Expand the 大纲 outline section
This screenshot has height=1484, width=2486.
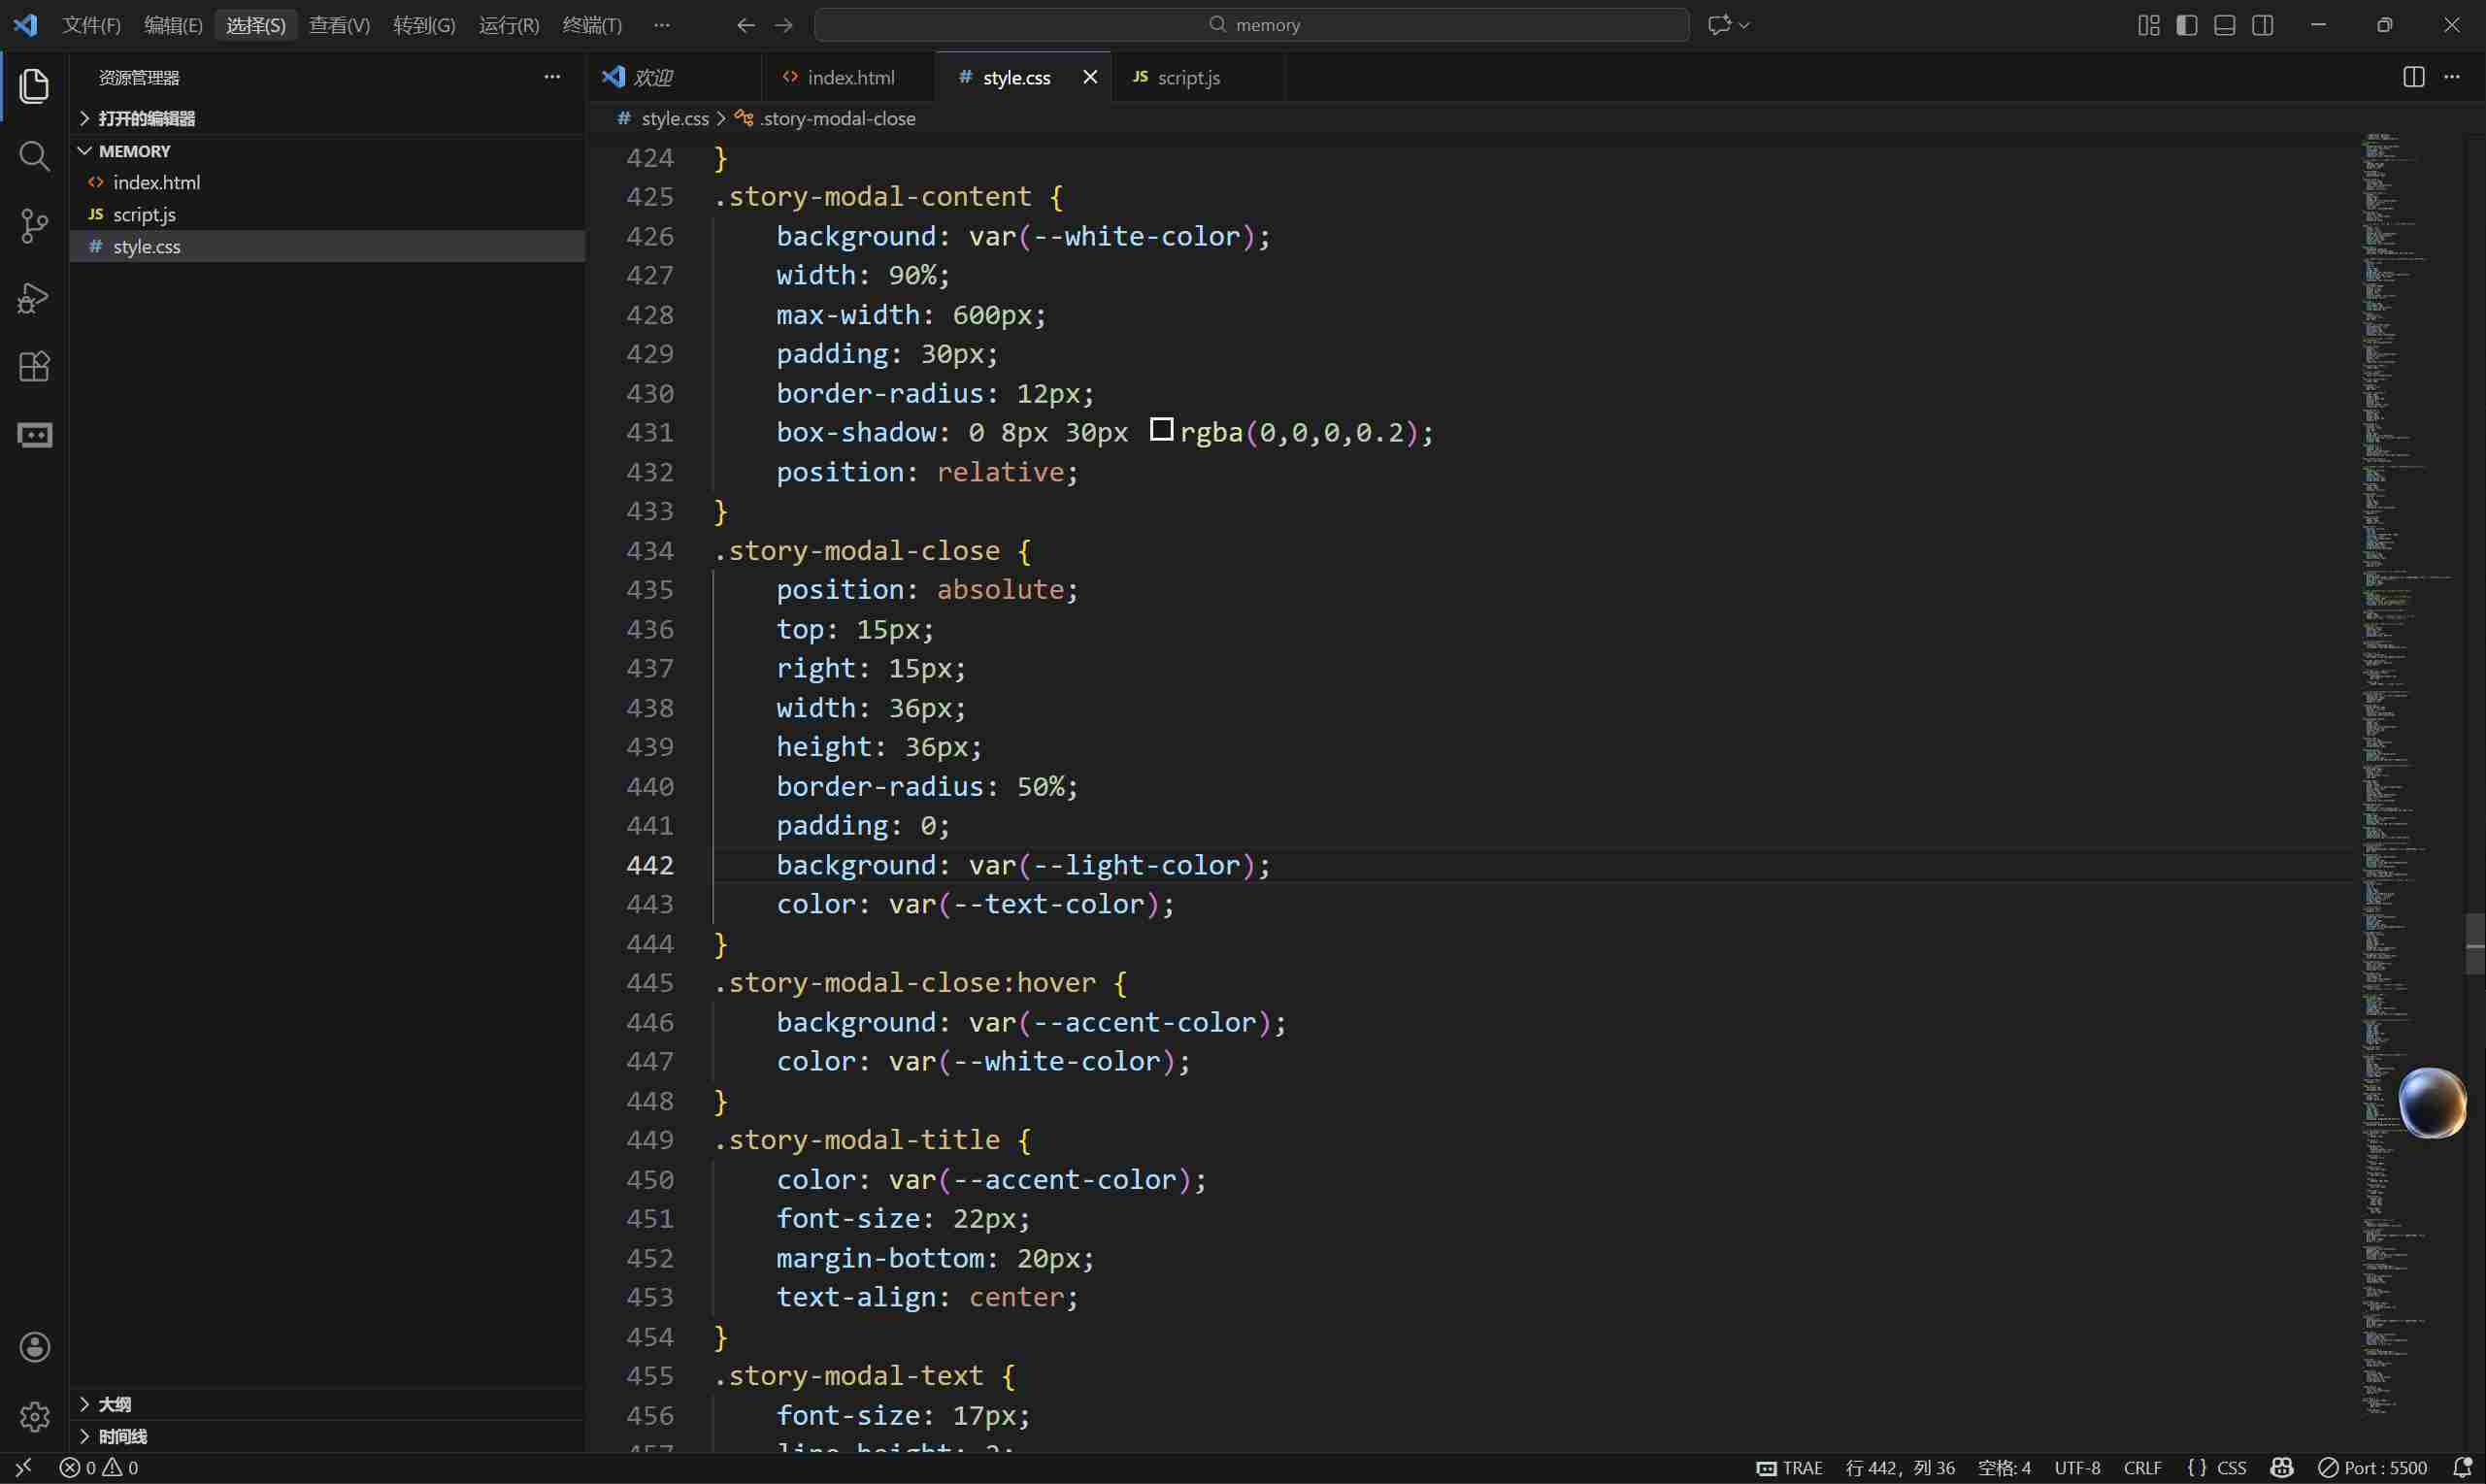click(x=114, y=1404)
